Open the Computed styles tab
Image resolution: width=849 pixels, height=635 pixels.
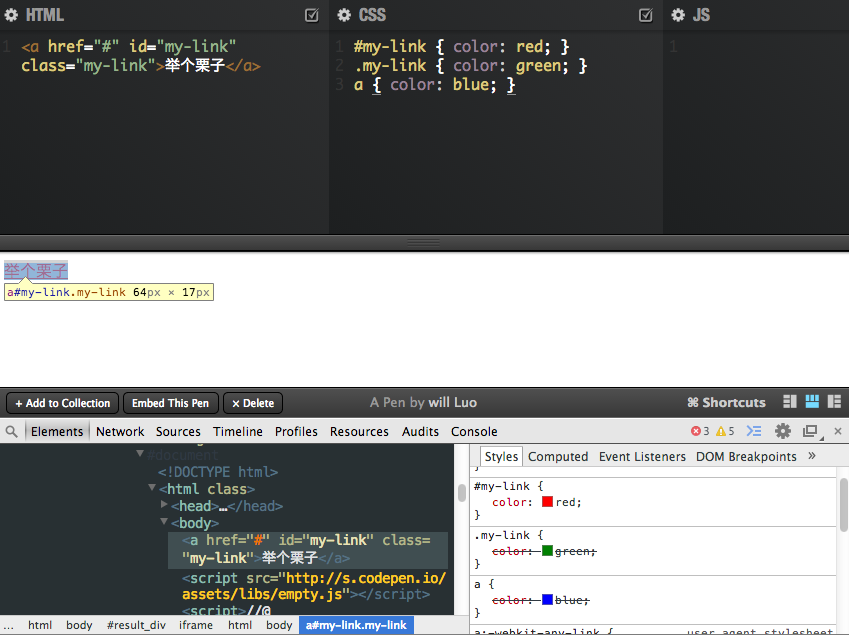[558, 456]
